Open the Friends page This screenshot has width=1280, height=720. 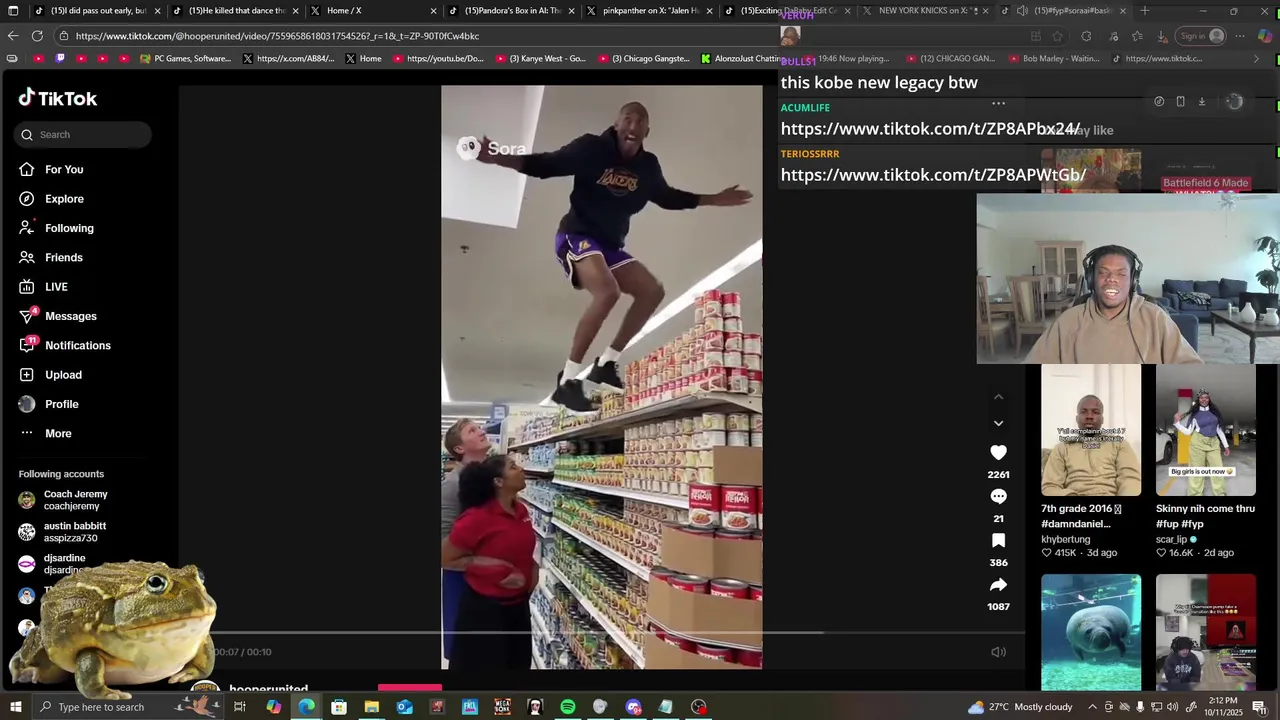(51, 257)
